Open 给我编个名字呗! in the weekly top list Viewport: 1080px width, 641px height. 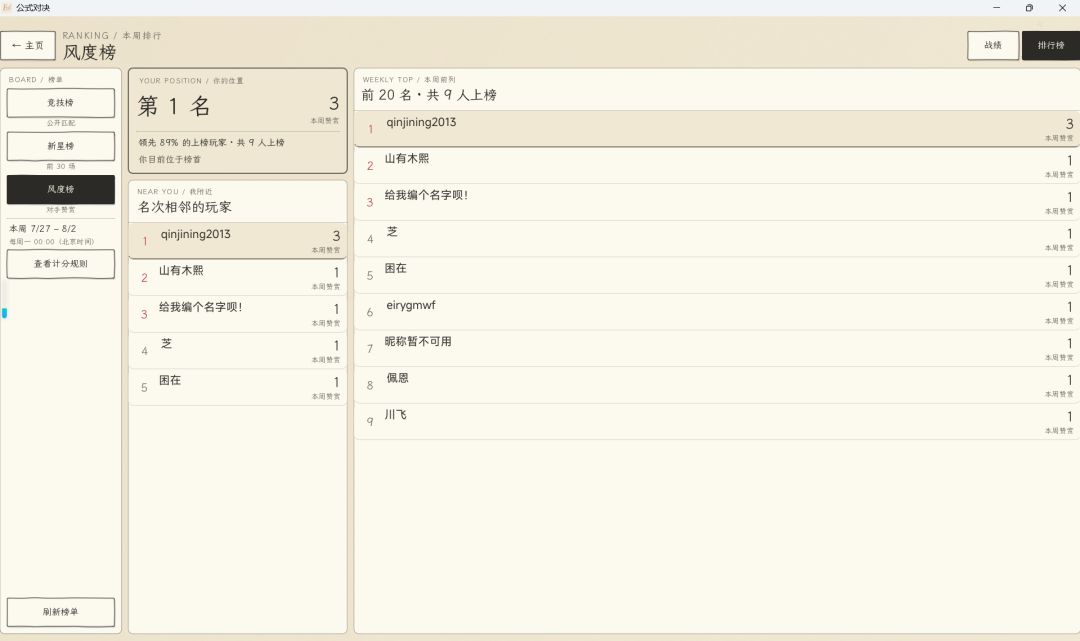pos(716,202)
